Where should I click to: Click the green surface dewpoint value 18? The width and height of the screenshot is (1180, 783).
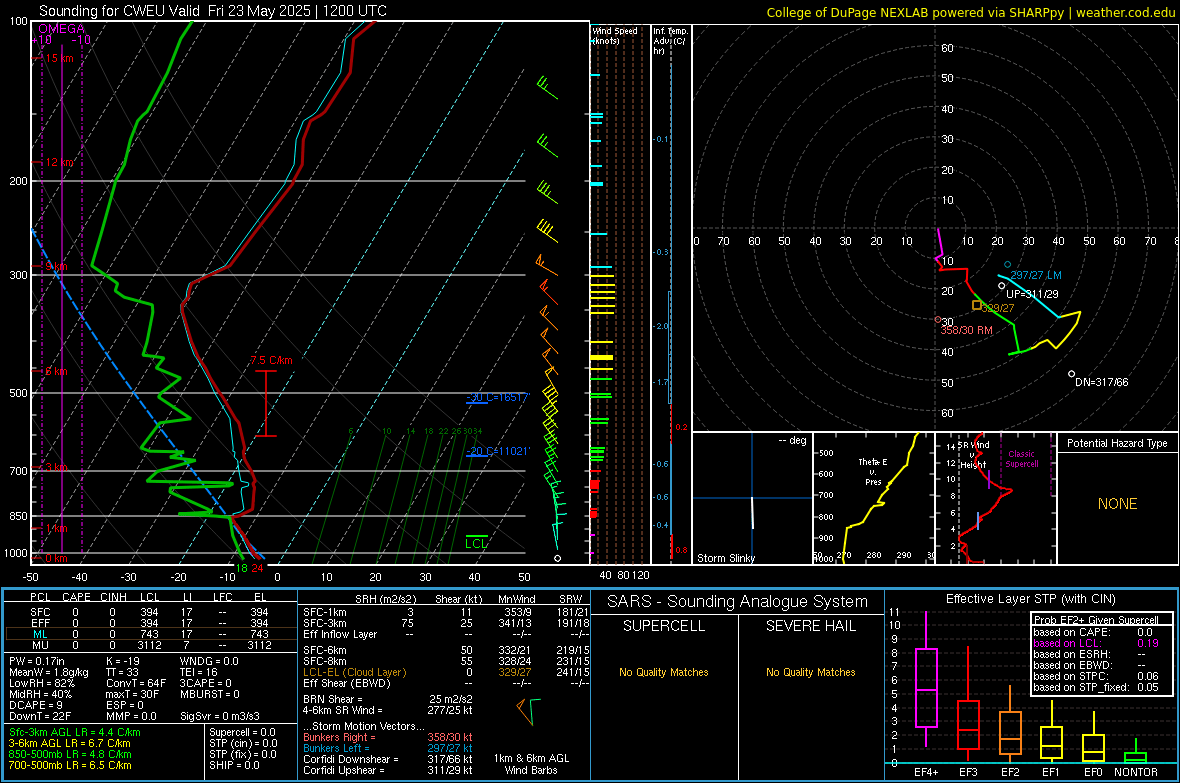tap(242, 568)
